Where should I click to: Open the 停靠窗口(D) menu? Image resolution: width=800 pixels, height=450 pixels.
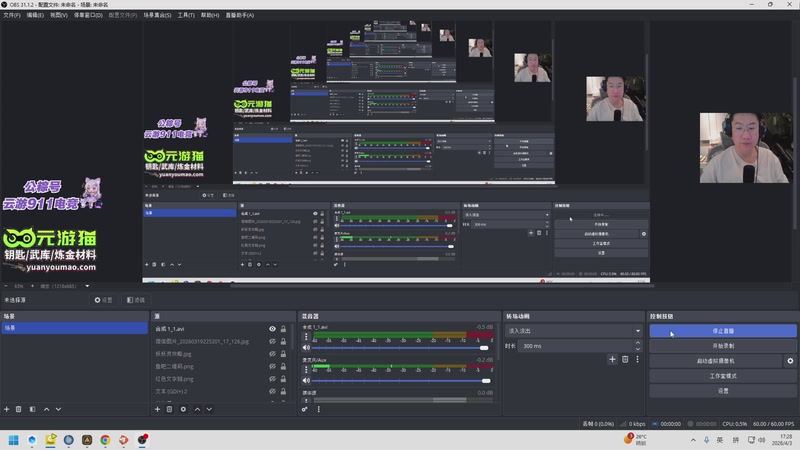pyautogui.click(x=88, y=15)
